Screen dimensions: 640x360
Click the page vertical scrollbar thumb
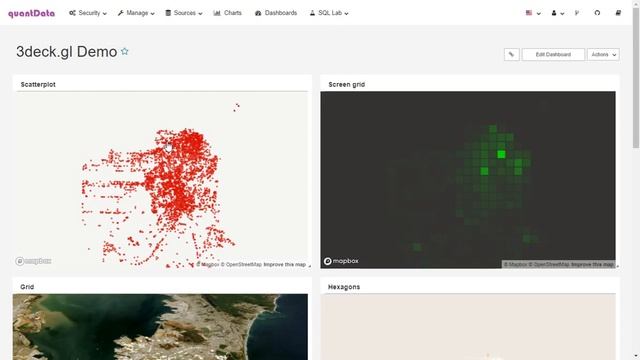click(x=636, y=78)
